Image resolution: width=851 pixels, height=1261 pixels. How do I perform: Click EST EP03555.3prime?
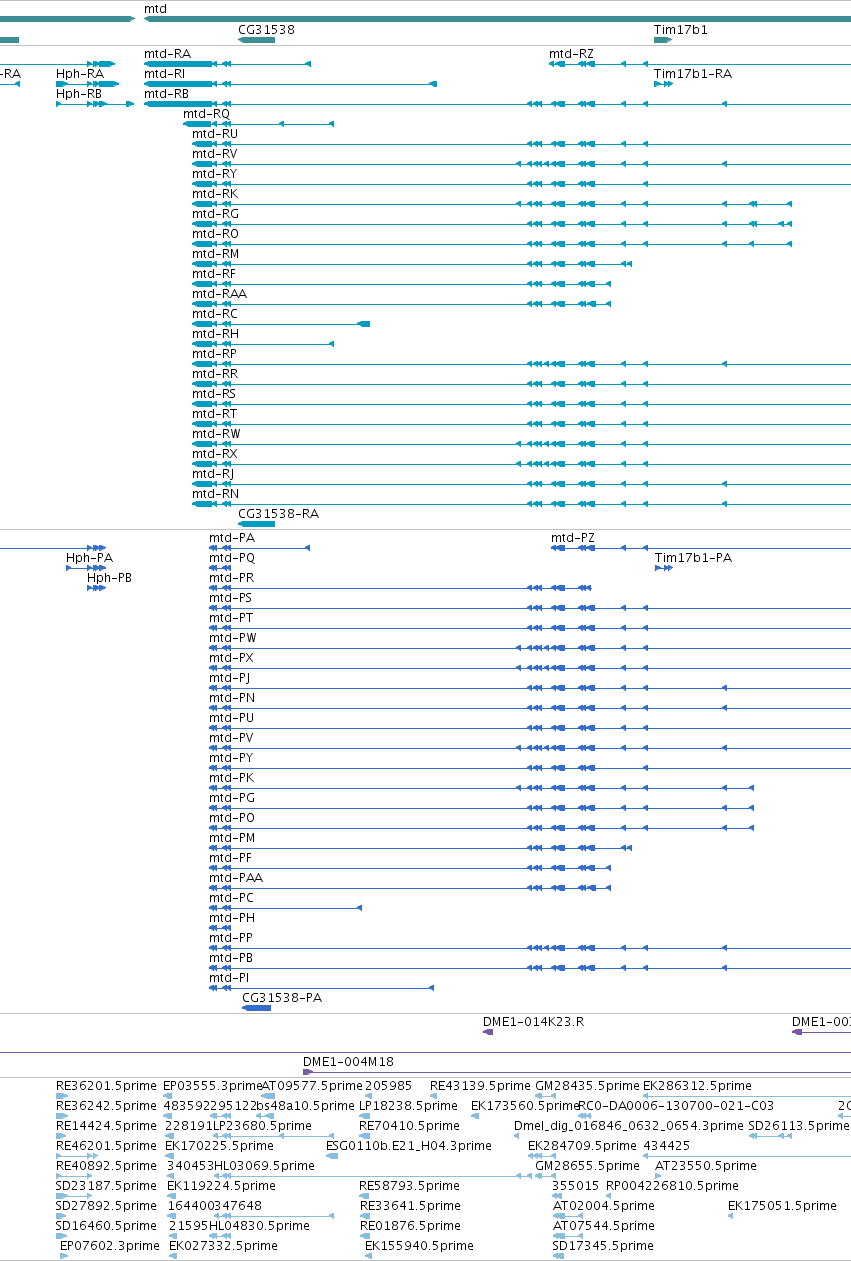click(212, 1086)
